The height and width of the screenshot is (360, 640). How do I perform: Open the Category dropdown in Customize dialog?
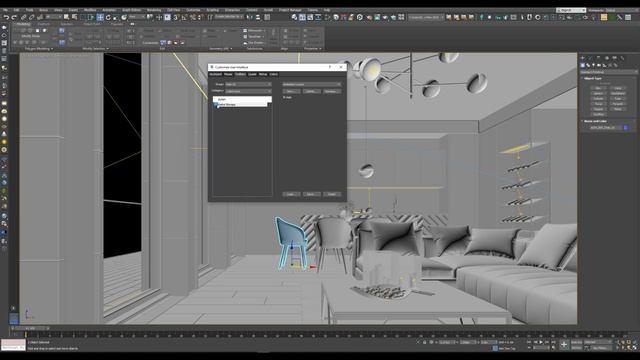point(249,91)
